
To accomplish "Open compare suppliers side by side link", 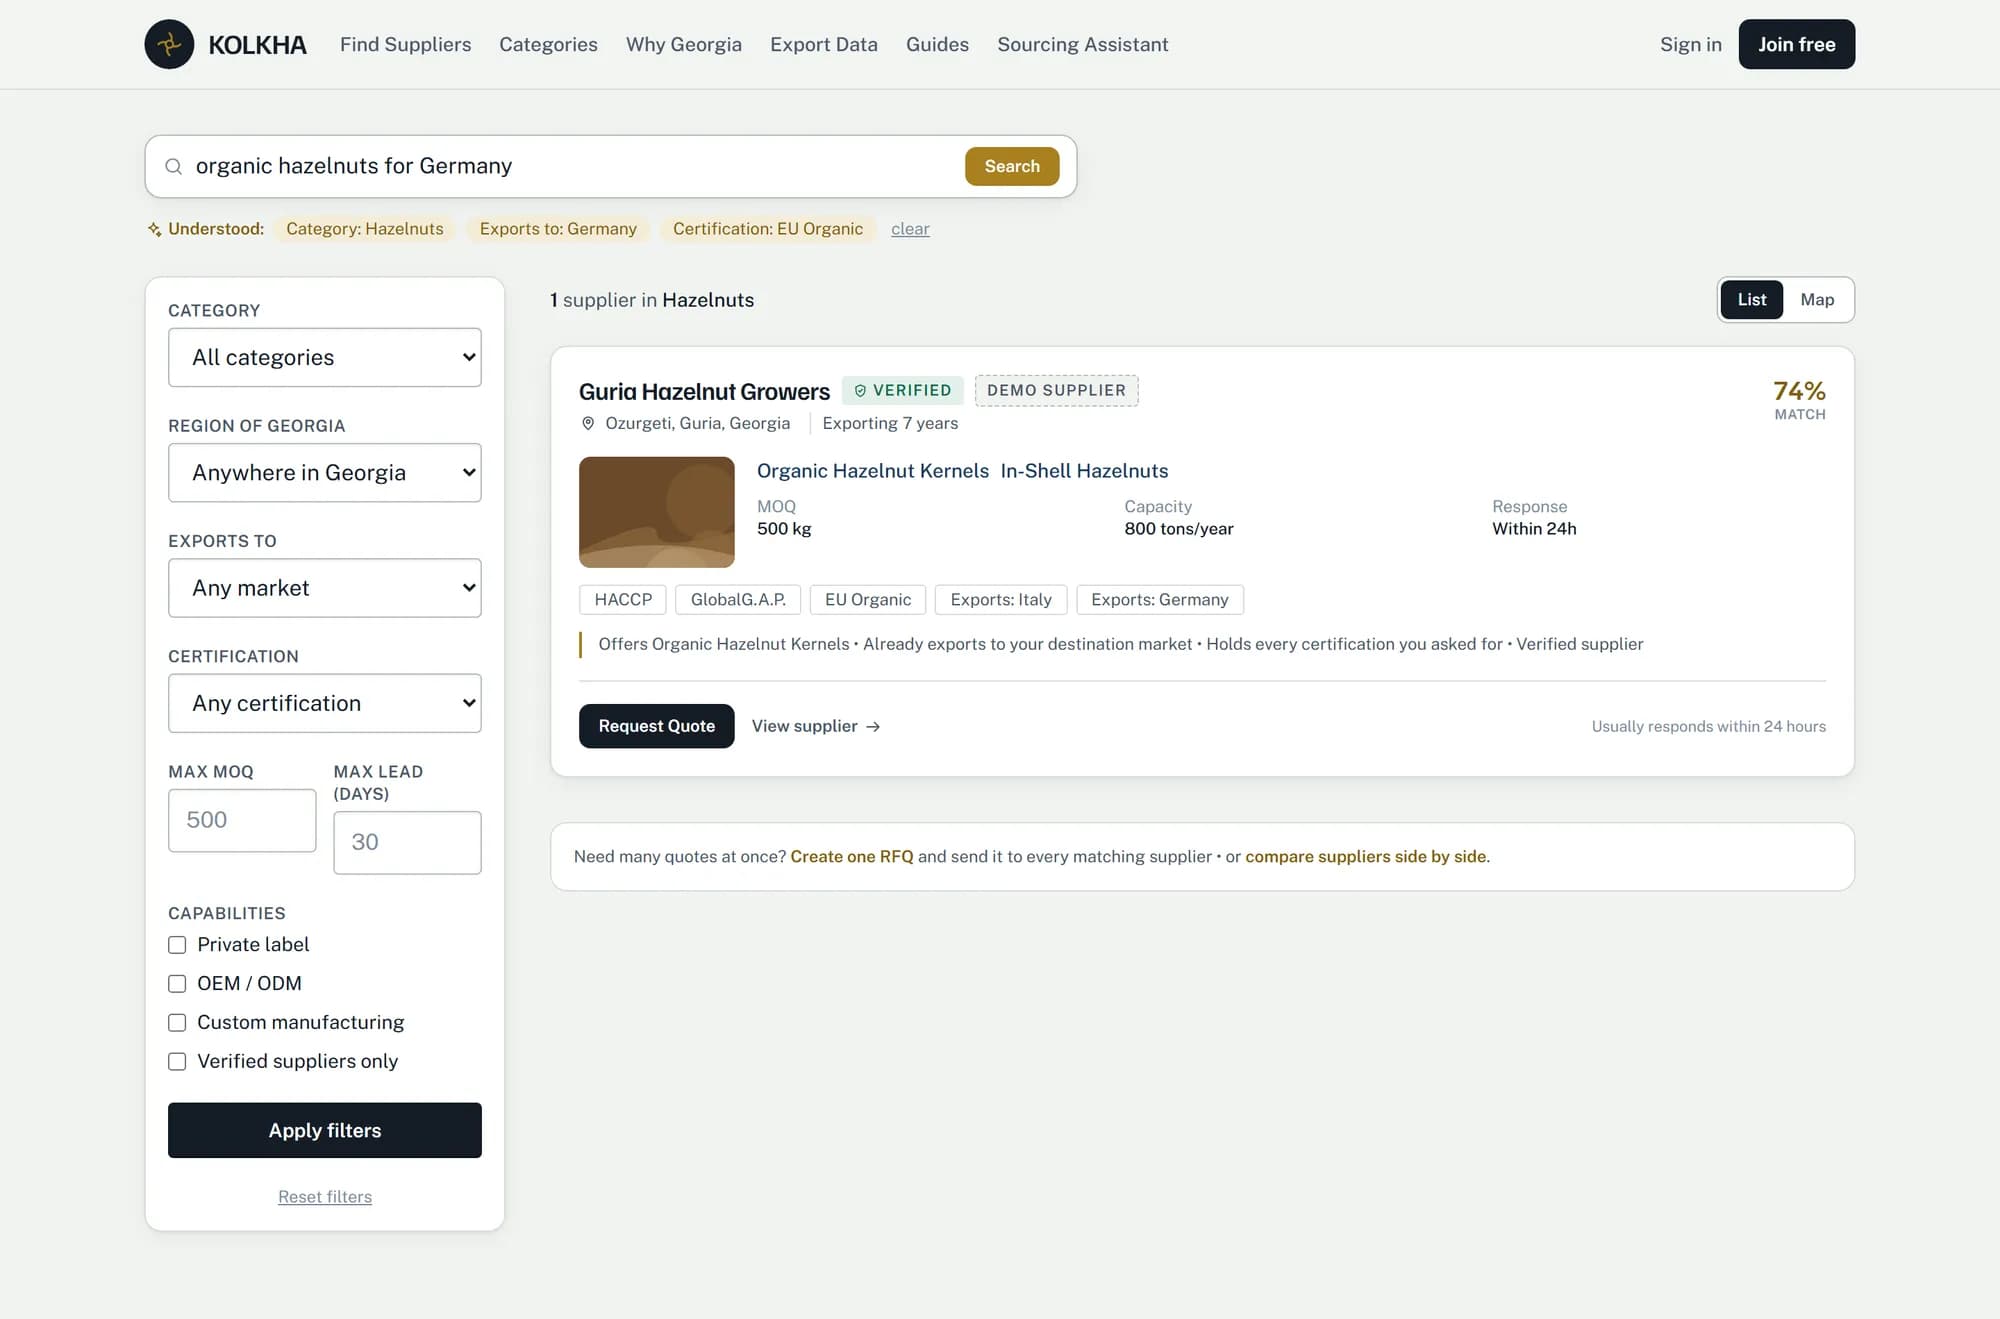I will tap(1365, 857).
